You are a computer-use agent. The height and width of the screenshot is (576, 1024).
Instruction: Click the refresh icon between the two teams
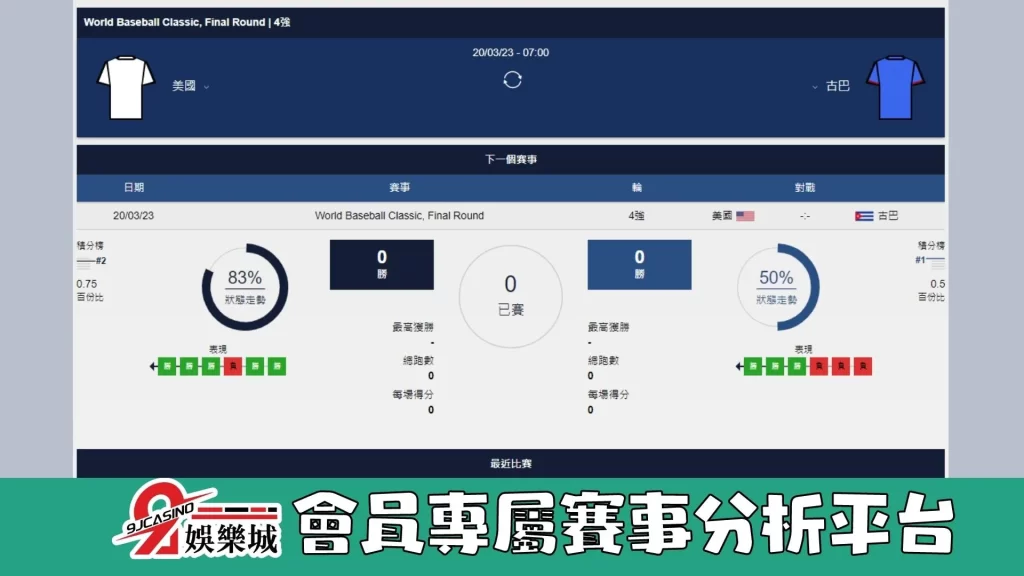(x=512, y=80)
